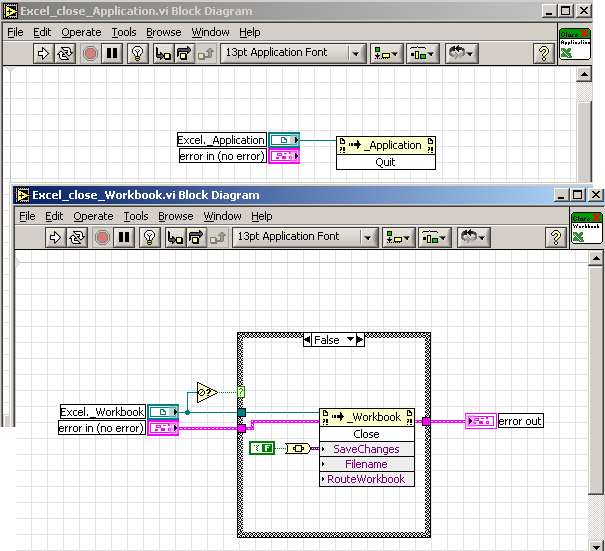605x551 pixels.
Task: Click the Filename parameter
Action: click(367, 464)
